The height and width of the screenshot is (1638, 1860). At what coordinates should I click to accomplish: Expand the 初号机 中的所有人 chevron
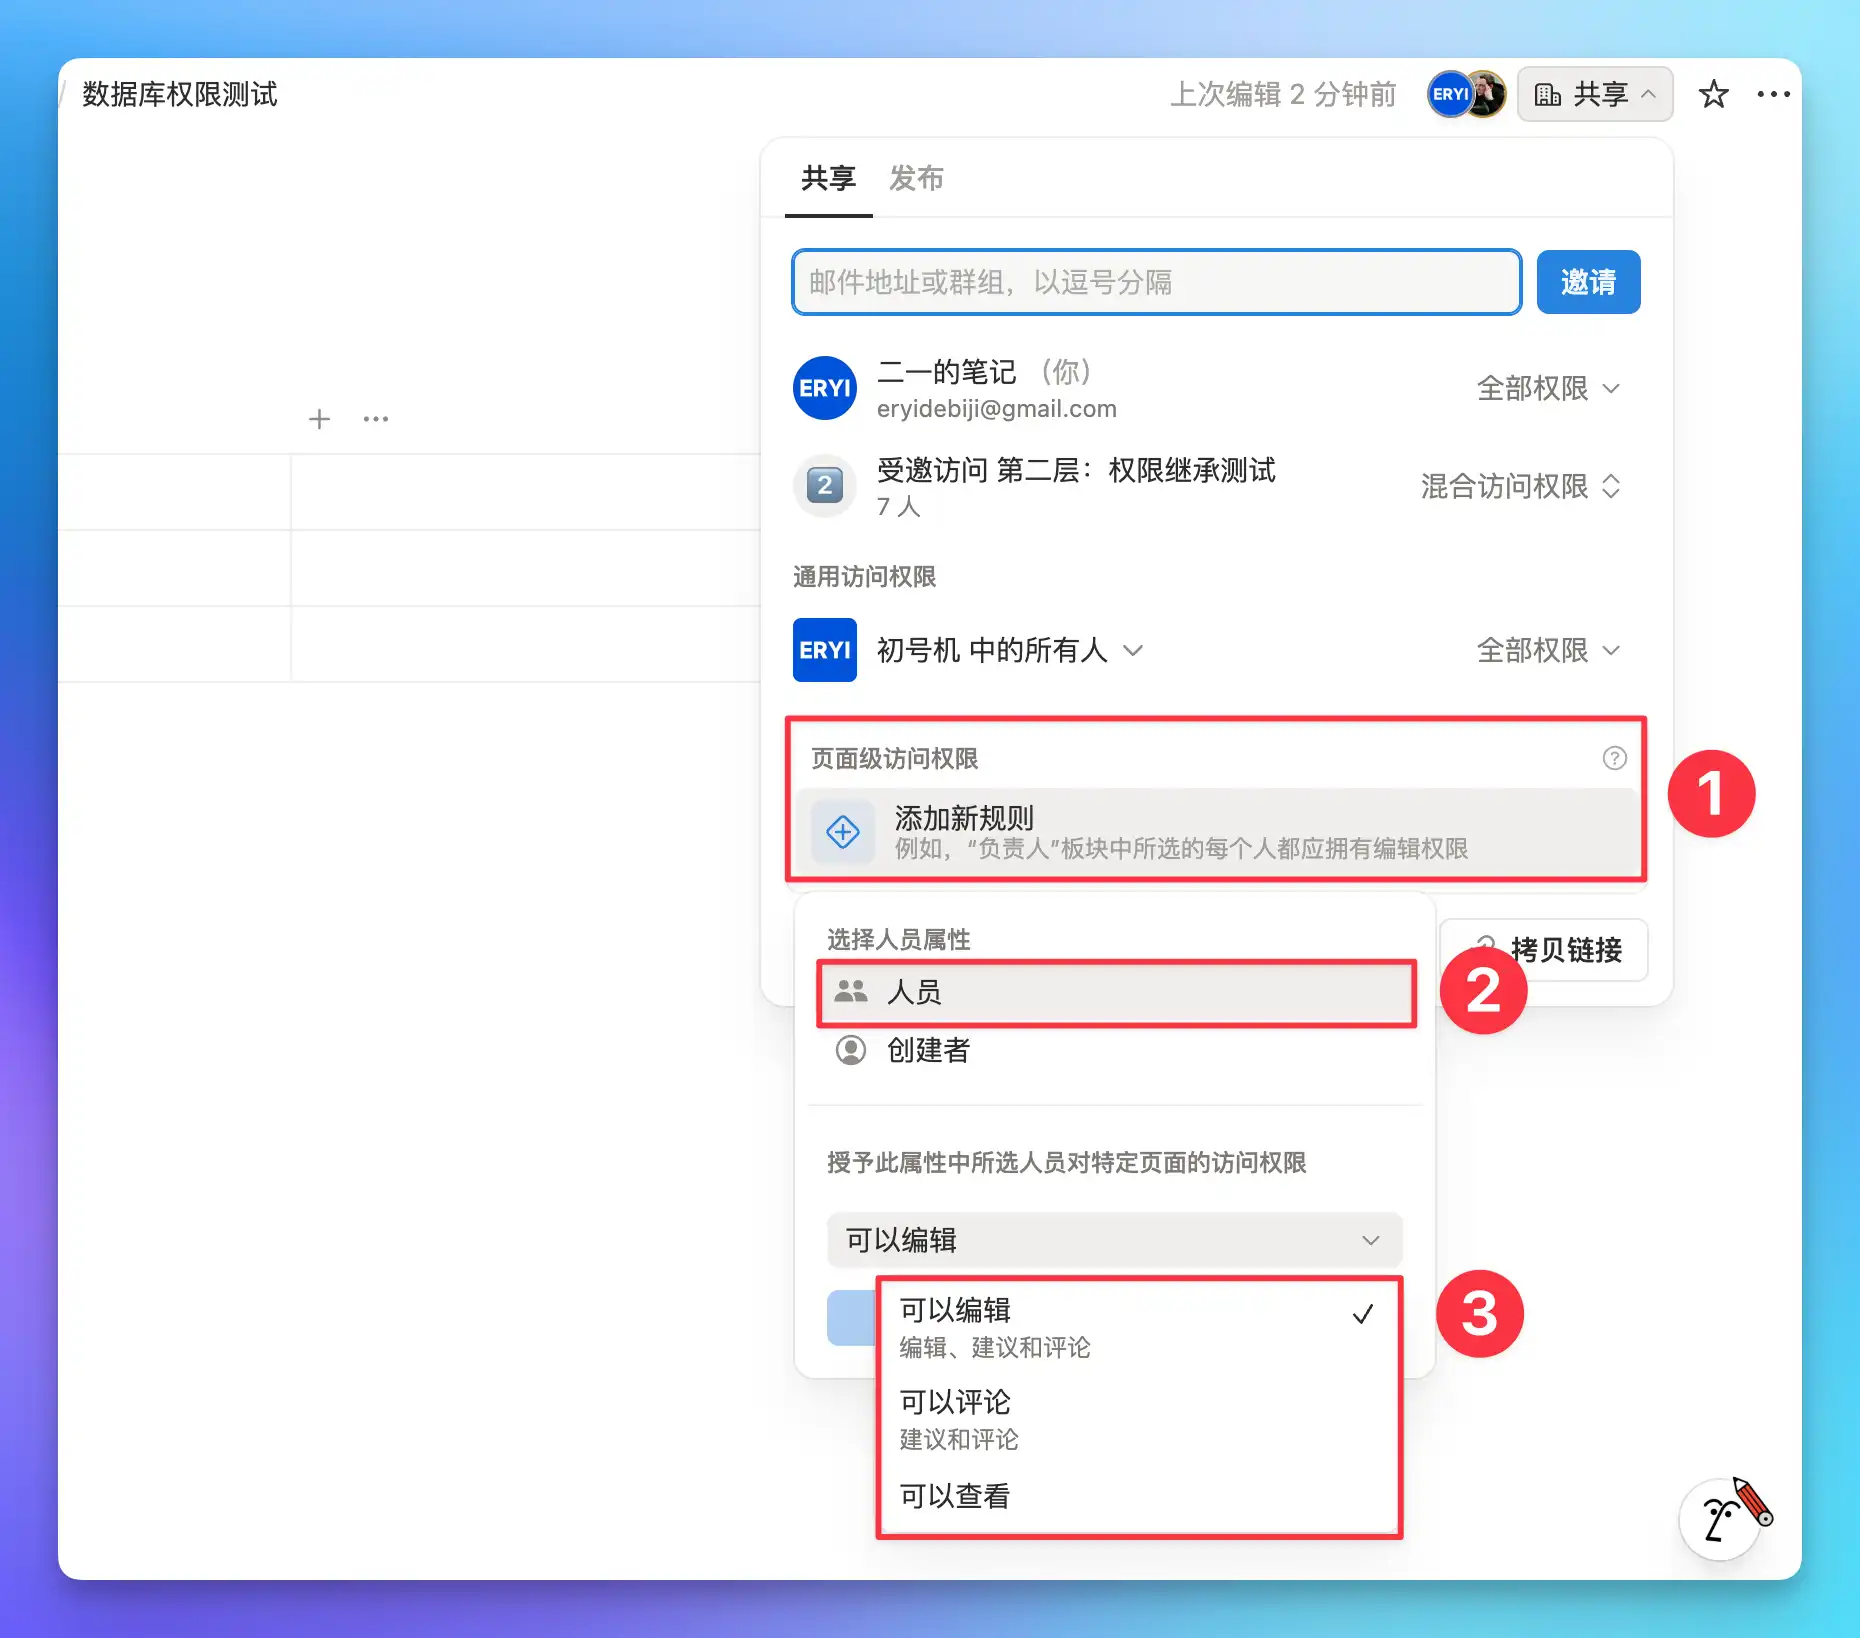tap(1133, 650)
